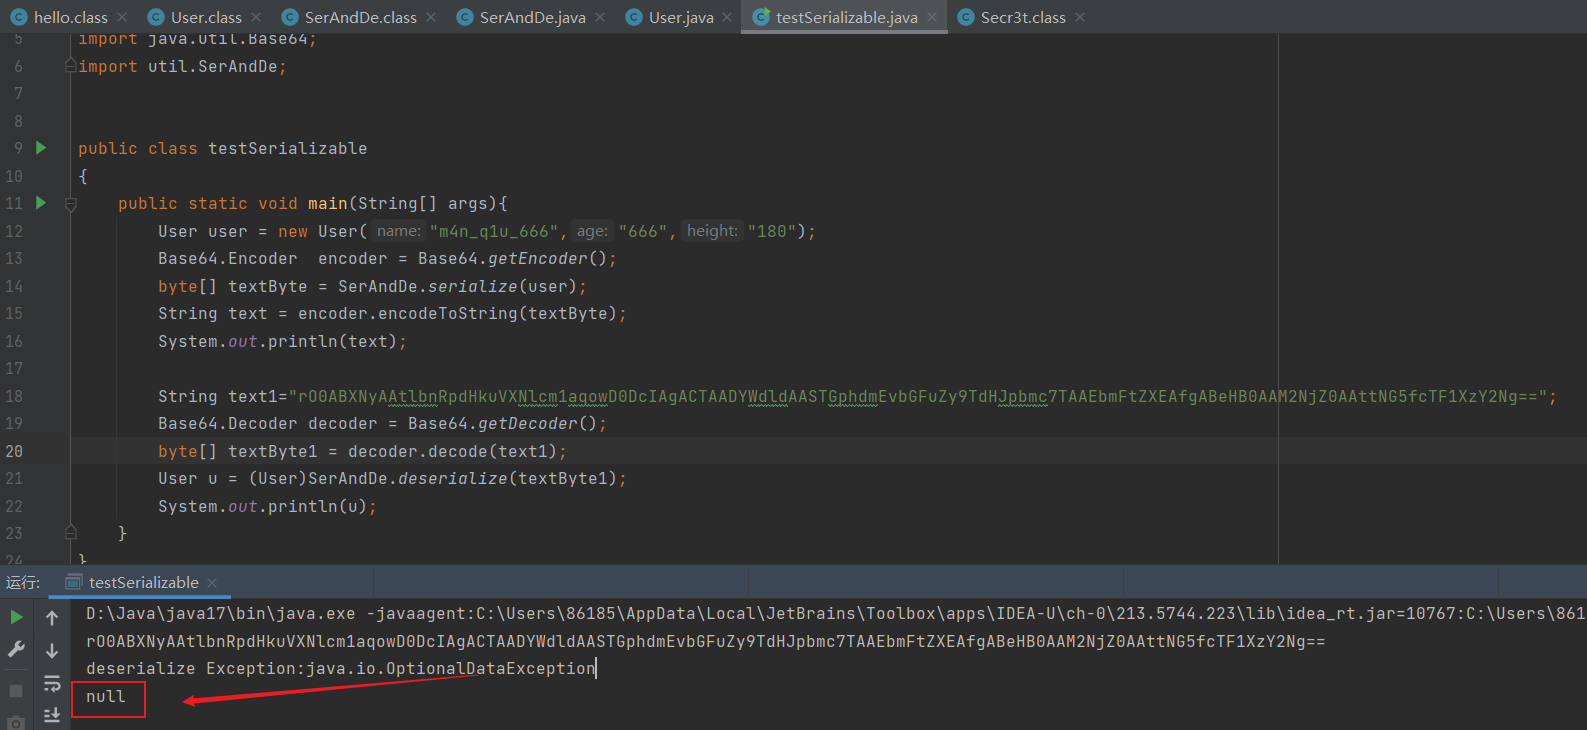Close the testSerializable run tab
Viewport: 1587px width, 730px height.
point(212,583)
